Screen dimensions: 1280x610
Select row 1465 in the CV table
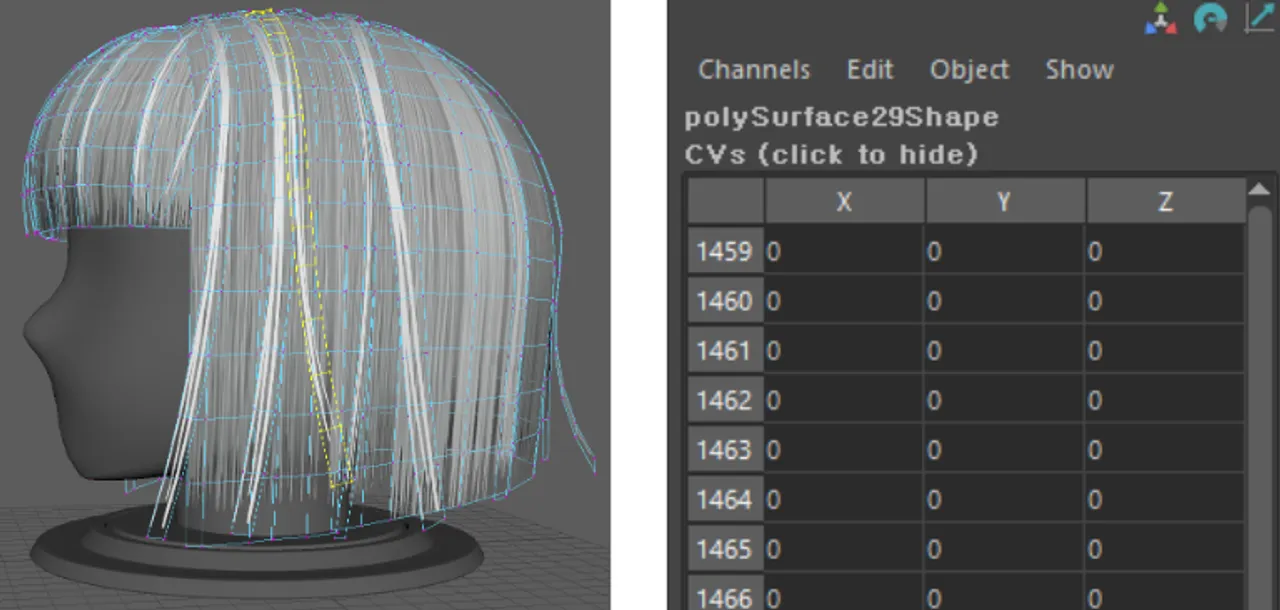(x=724, y=549)
